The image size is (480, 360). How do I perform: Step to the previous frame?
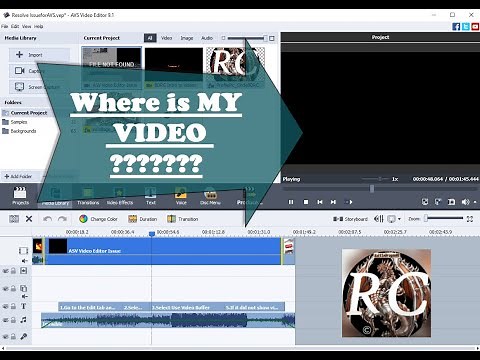(320, 202)
